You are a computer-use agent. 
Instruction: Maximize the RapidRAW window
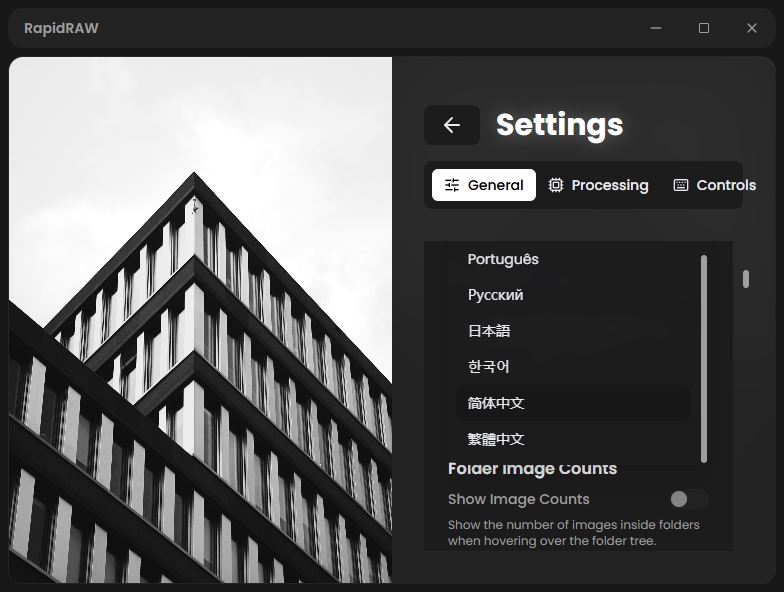[x=704, y=28]
